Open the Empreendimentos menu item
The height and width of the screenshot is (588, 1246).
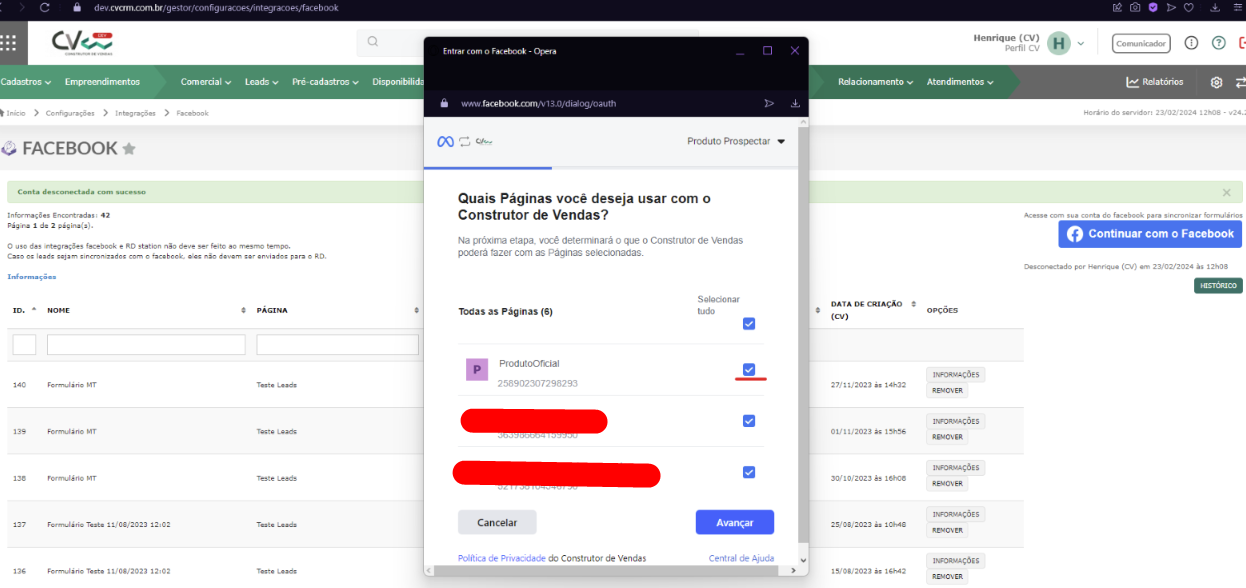tap(102, 82)
